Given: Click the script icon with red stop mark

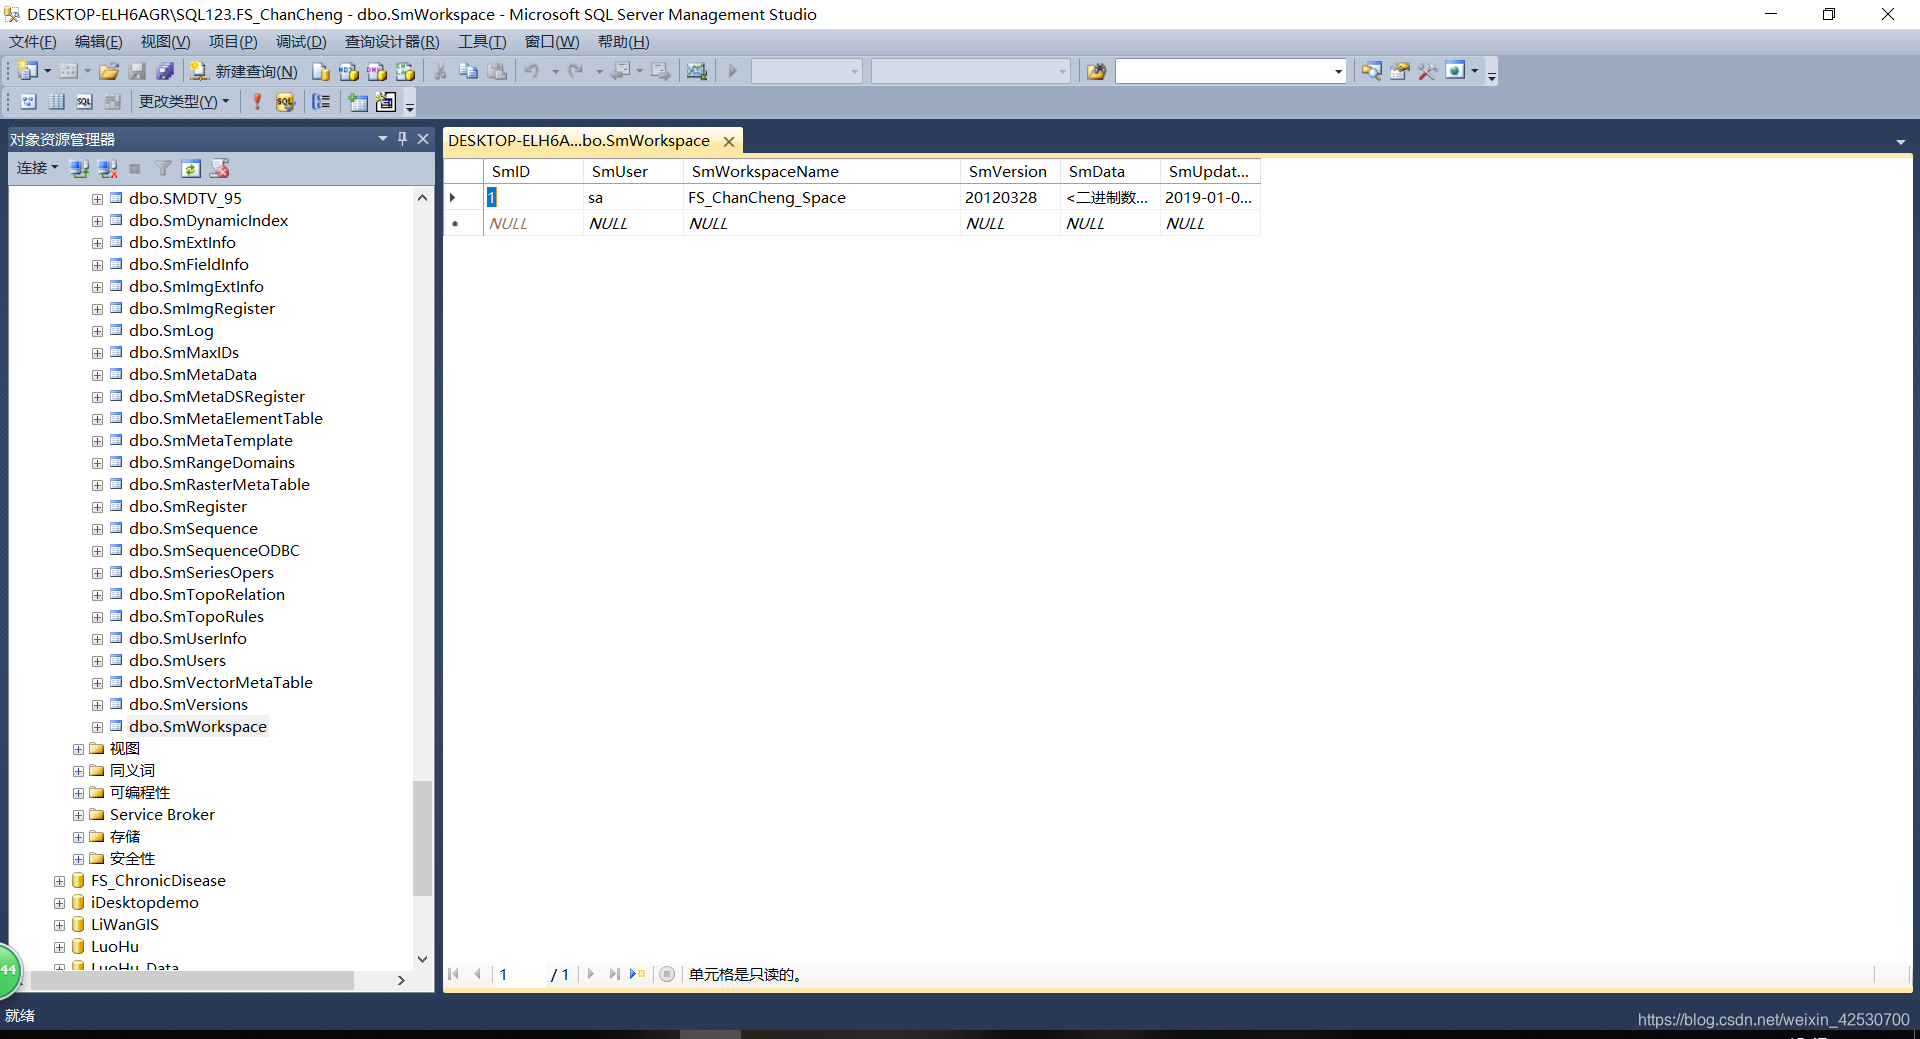Looking at the screenshot, I should click(220, 168).
